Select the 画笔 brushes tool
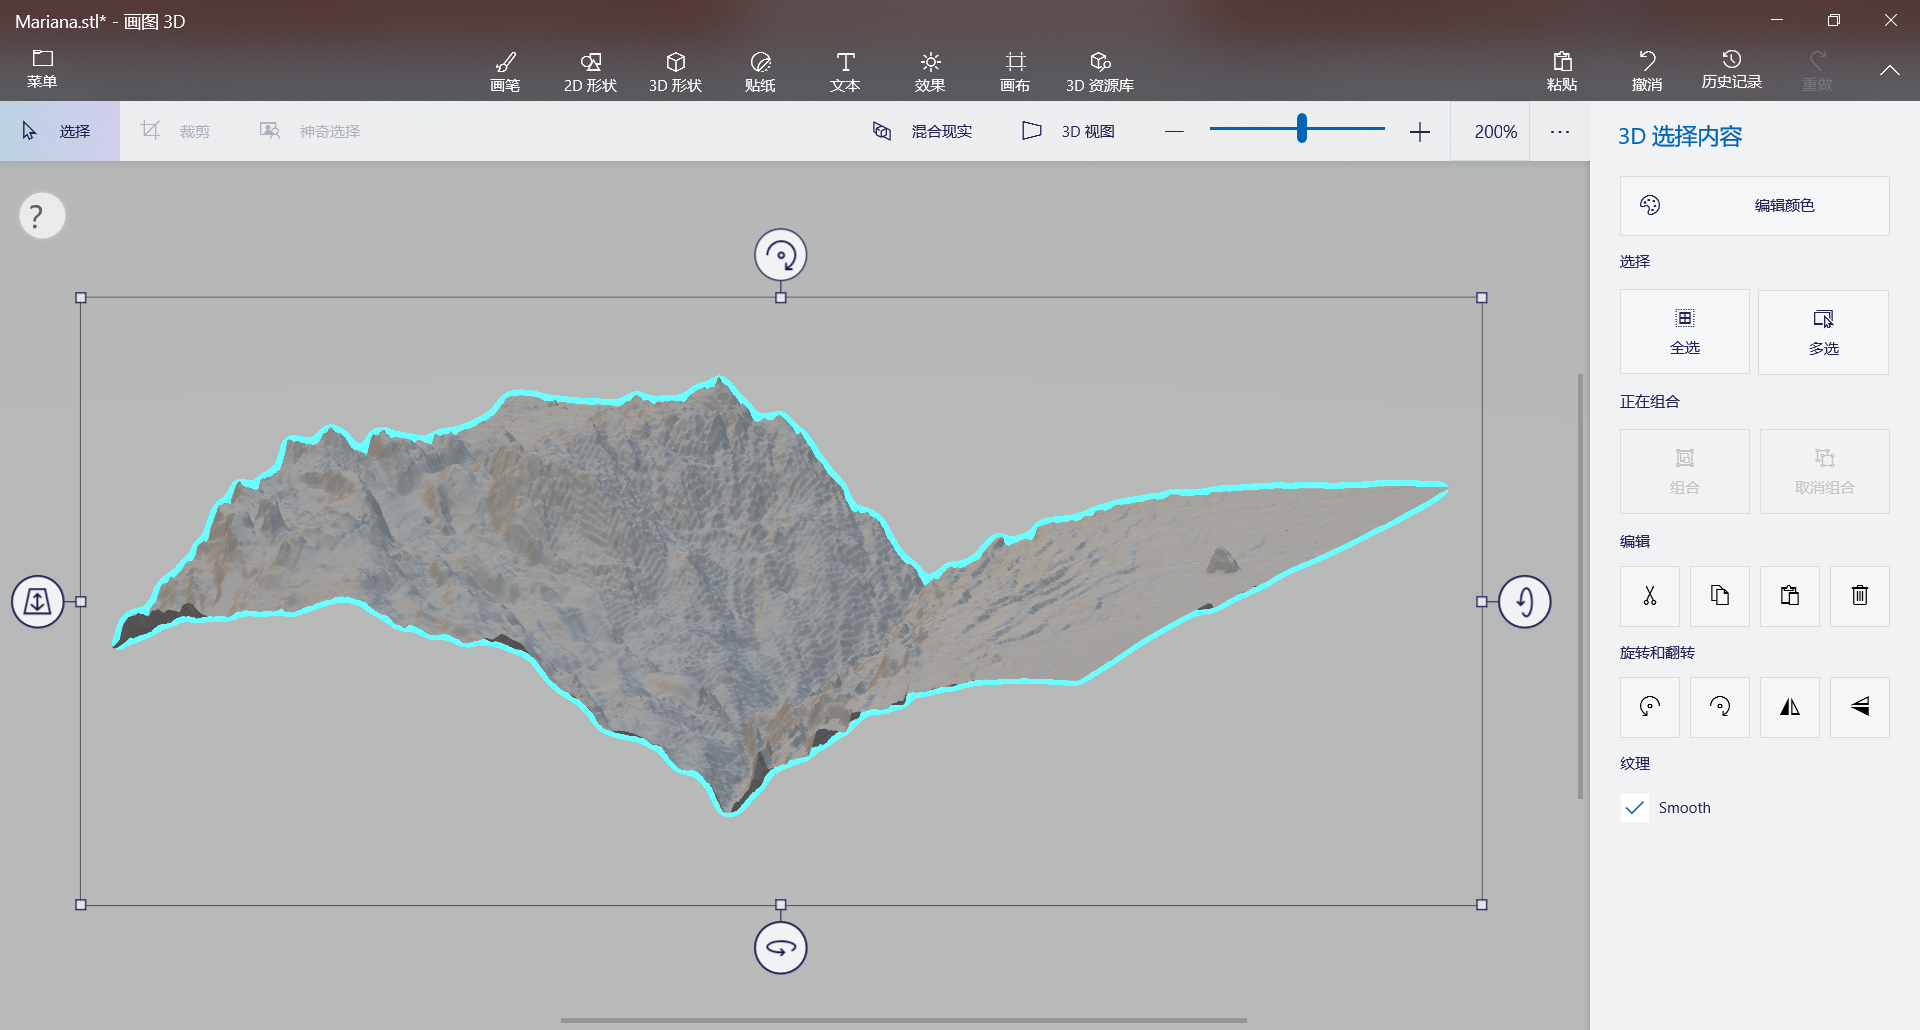The width and height of the screenshot is (1920, 1030). point(505,71)
